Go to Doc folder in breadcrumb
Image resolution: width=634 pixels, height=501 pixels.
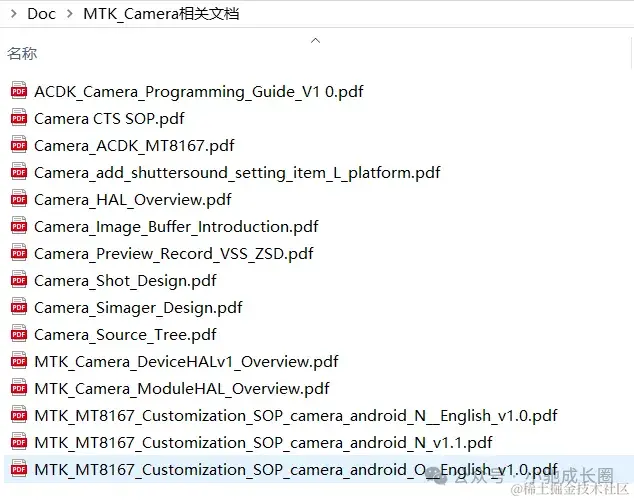click(x=41, y=14)
